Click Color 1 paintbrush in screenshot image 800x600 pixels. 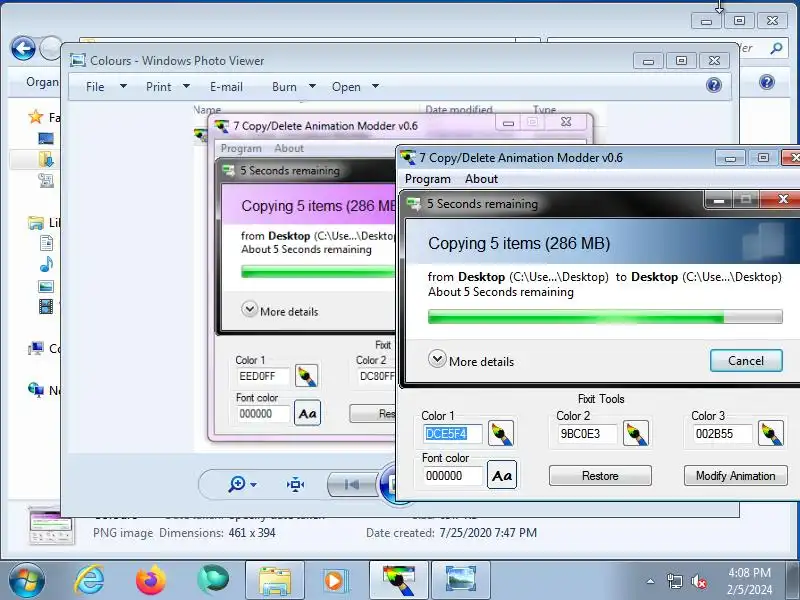306,376
